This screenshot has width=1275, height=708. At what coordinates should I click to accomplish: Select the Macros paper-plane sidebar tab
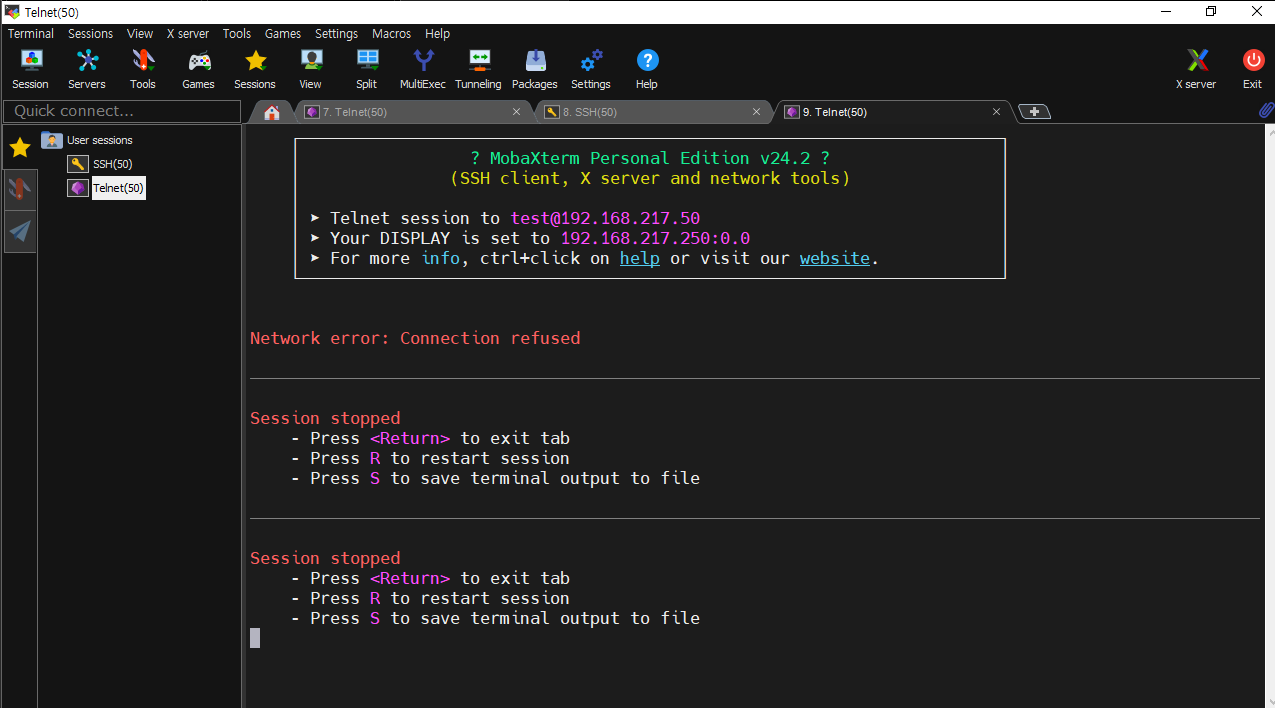click(x=20, y=231)
